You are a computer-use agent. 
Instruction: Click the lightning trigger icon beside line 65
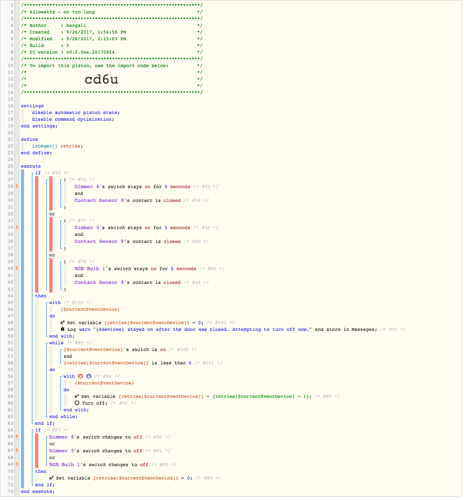[x=17, y=438]
